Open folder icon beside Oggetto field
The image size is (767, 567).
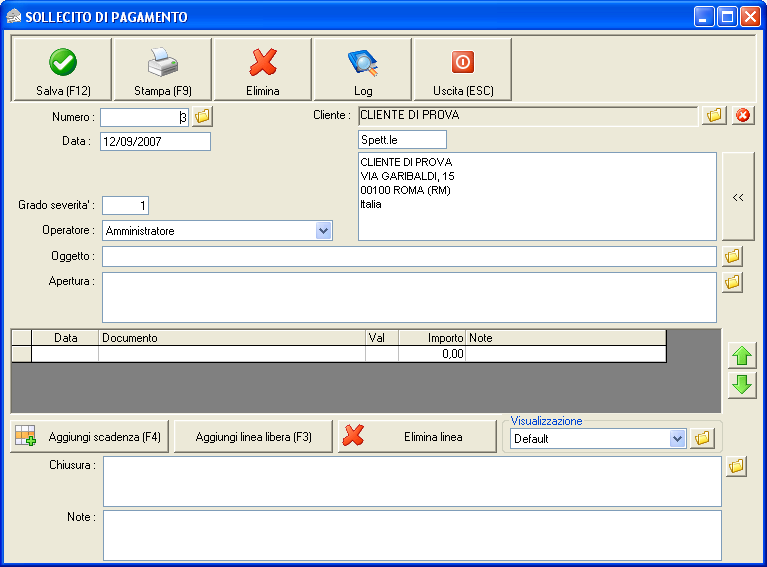(732, 256)
